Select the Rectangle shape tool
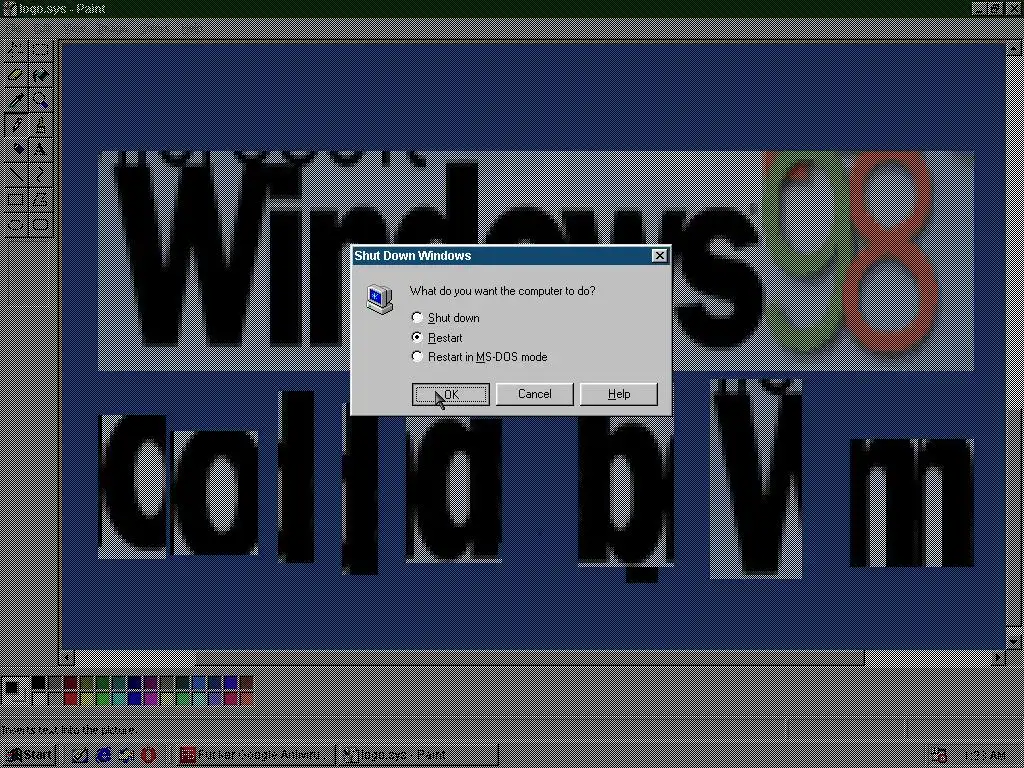Viewport: 1024px width, 768px height. click(16, 199)
